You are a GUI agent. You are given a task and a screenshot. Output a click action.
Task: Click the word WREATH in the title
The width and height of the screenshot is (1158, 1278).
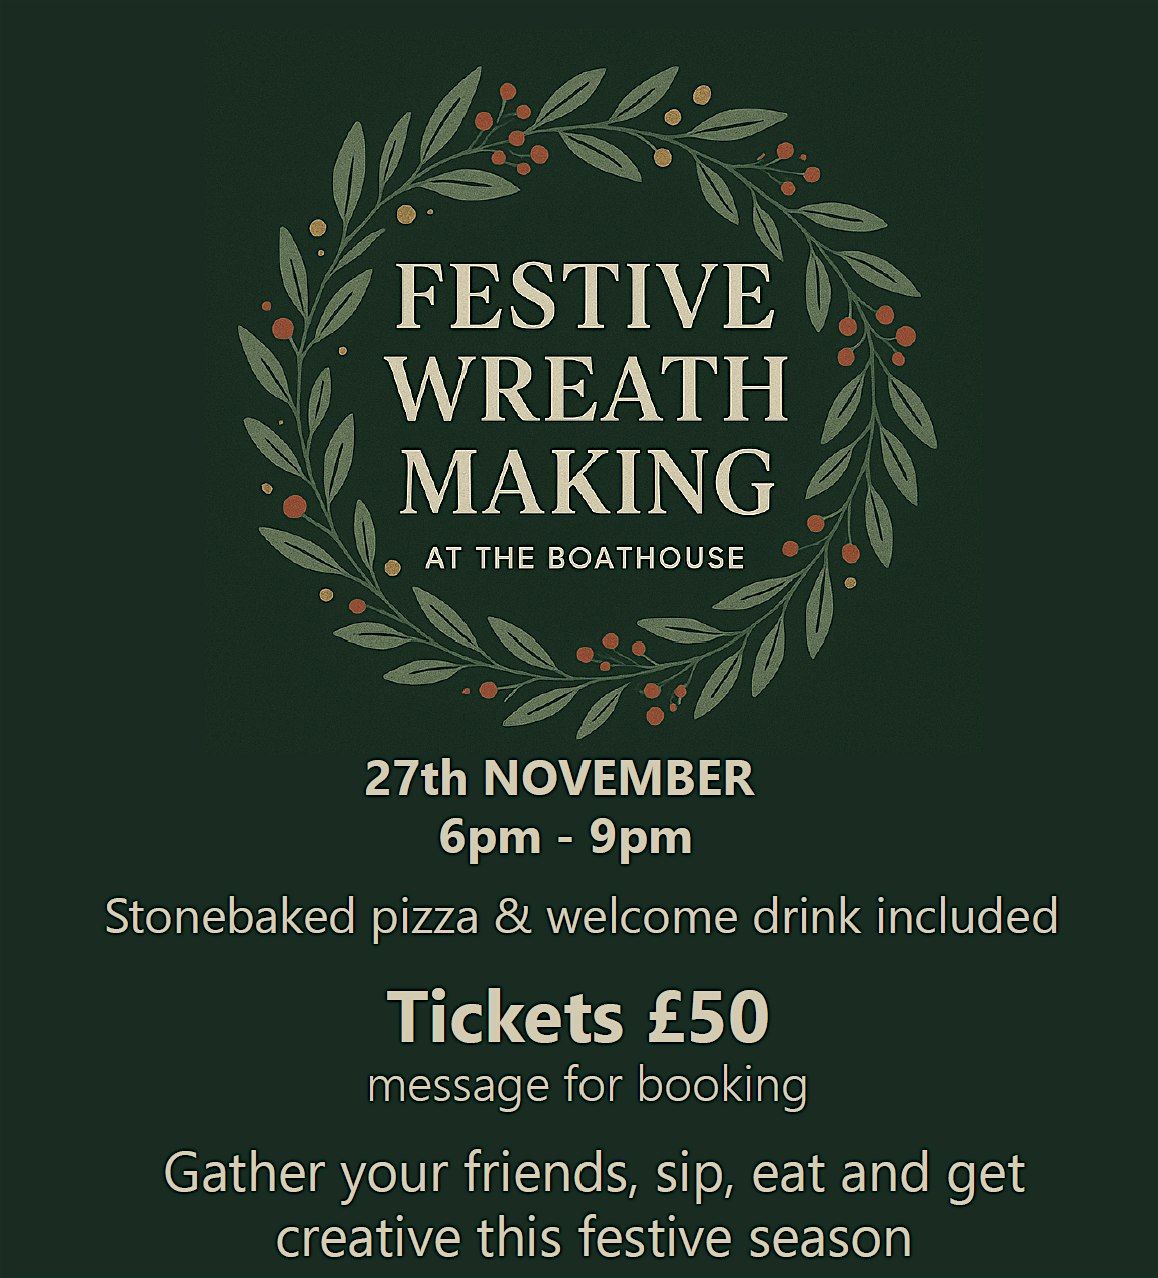click(590, 389)
